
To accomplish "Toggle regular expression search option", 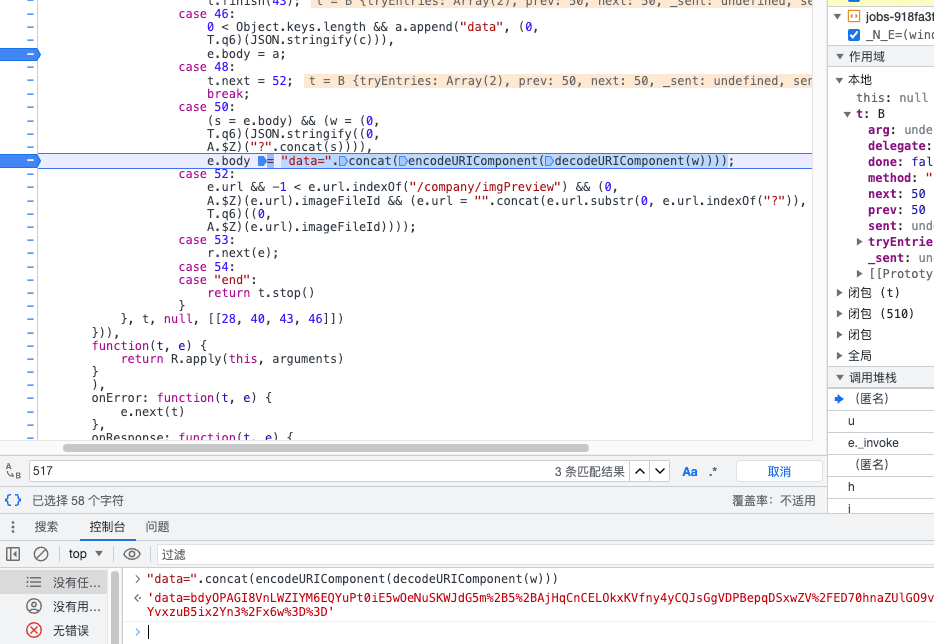I will click(x=713, y=471).
